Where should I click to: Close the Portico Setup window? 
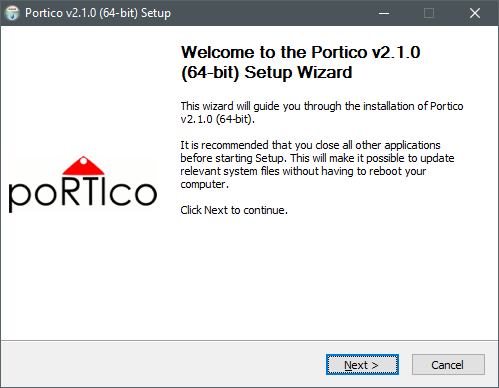[x=475, y=13]
